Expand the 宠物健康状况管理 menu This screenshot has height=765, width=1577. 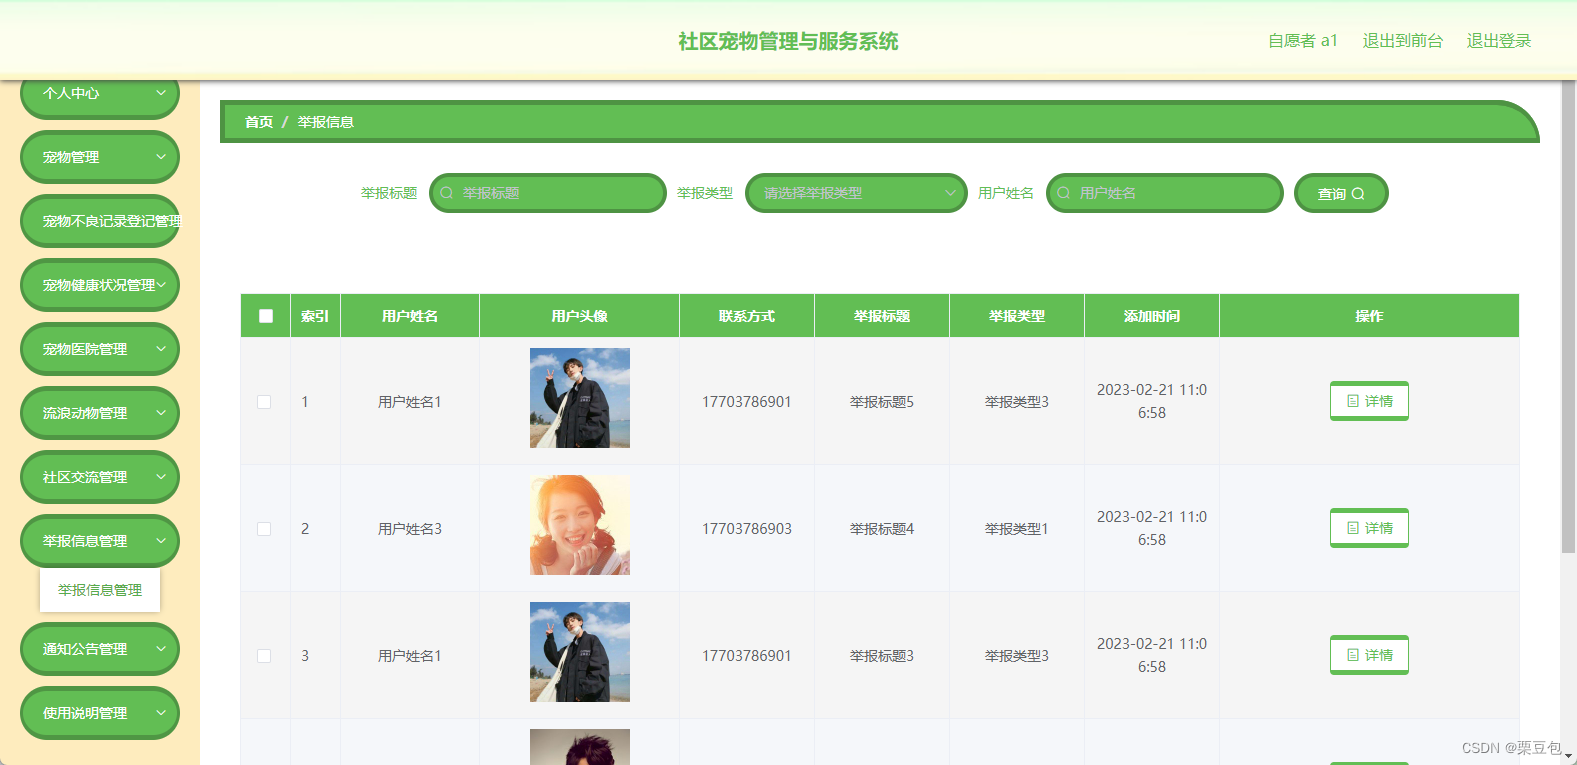point(100,285)
